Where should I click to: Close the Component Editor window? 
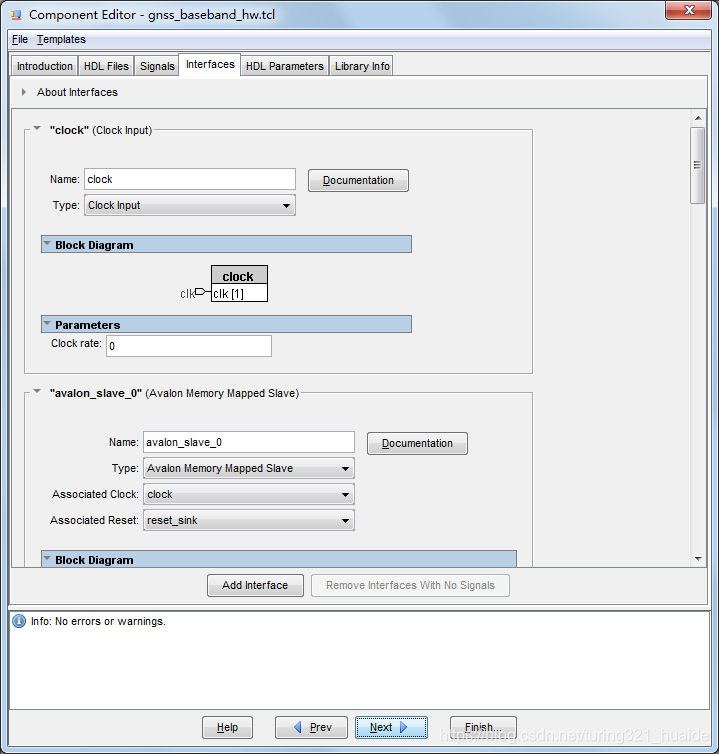(688, 10)
